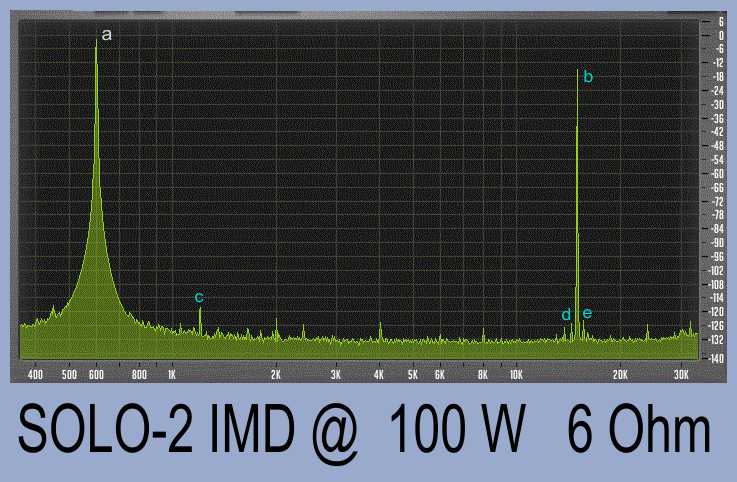Screen dimensions: 737x482
Task: Click the "-12" level scale label
Action: pos(717,63)
